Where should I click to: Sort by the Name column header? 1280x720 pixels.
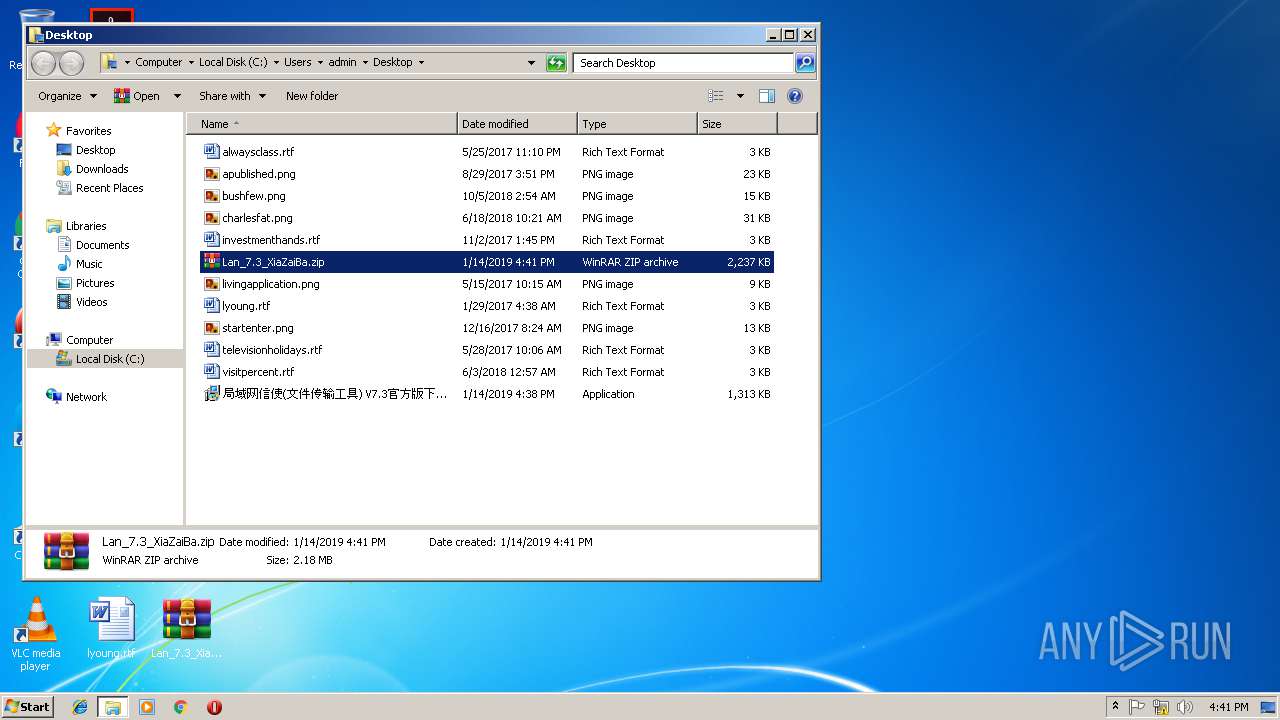(x=322, y=124)
